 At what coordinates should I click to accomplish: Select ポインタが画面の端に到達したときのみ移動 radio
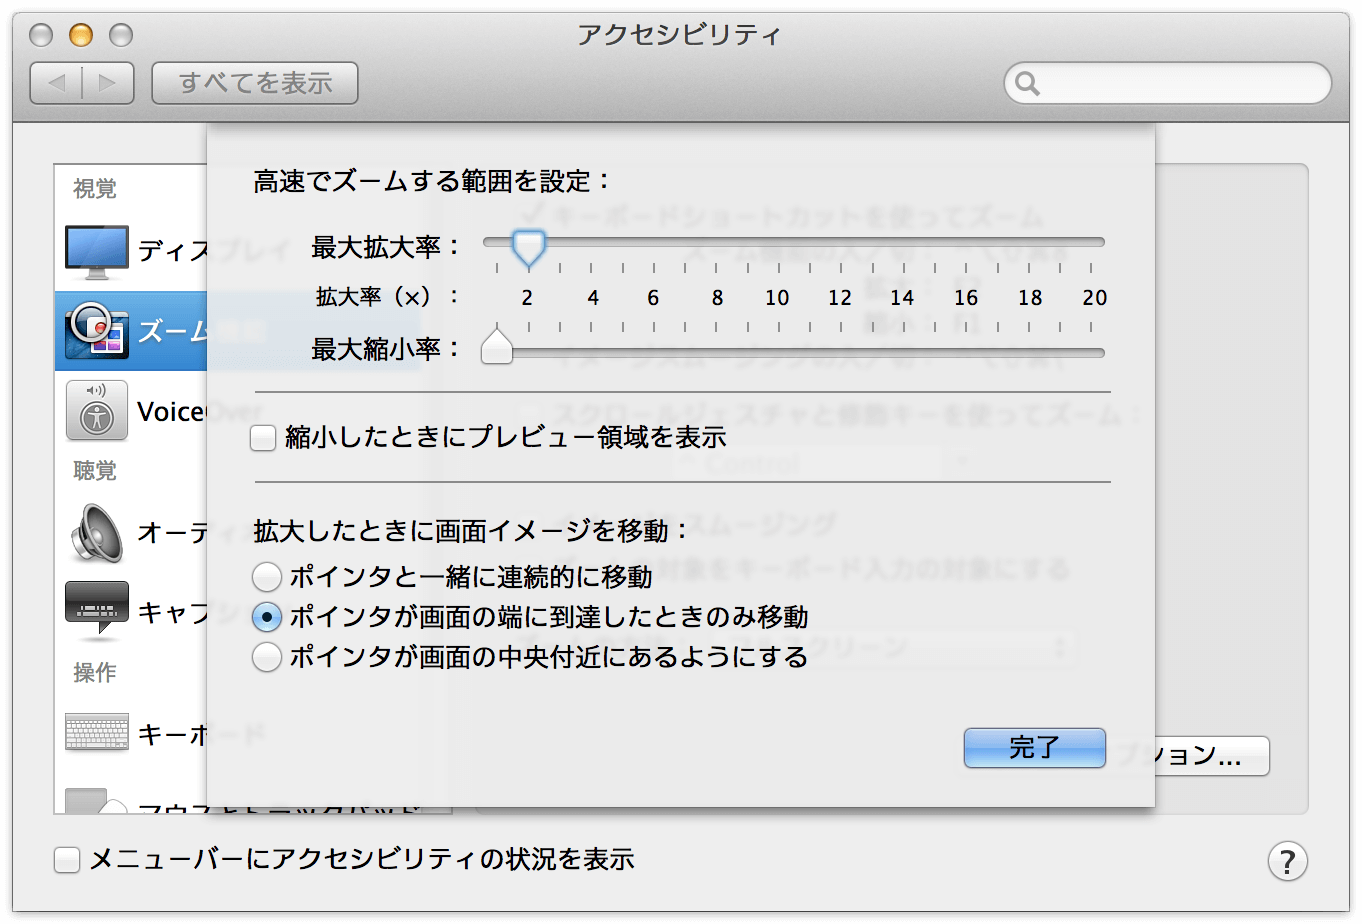tap(267, 617)
